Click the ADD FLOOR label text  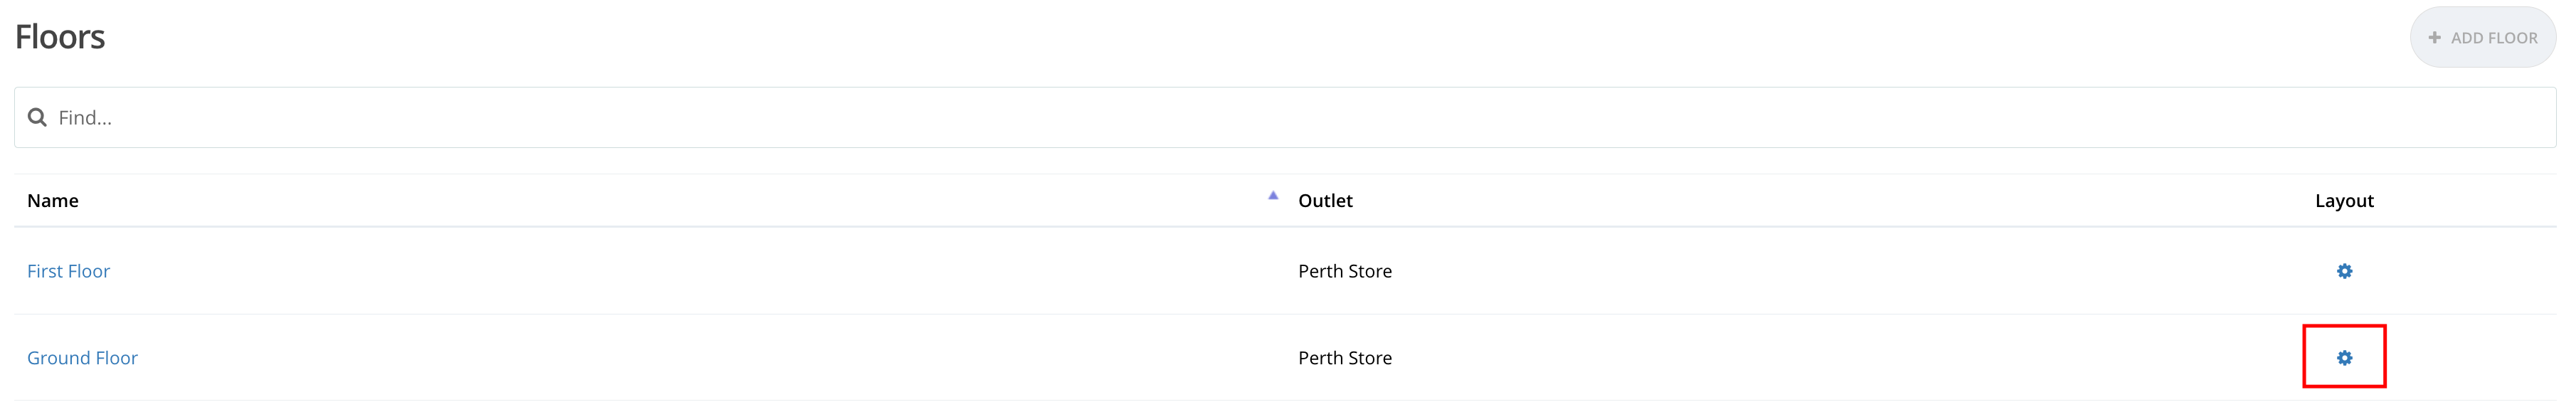(2493, 38)
